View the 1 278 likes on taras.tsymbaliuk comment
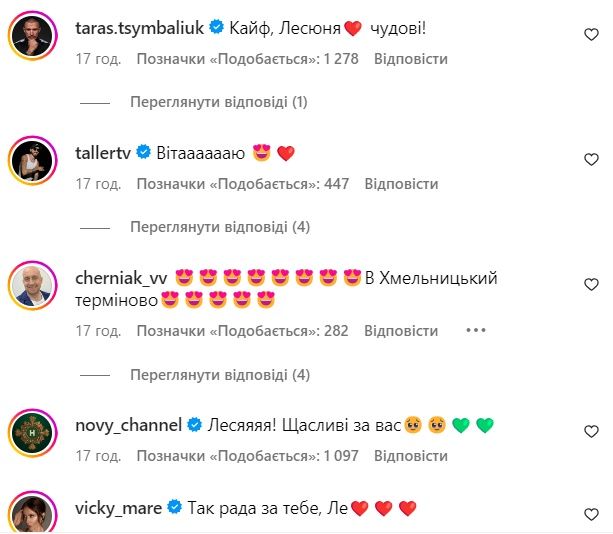 [x=246, y=59]
